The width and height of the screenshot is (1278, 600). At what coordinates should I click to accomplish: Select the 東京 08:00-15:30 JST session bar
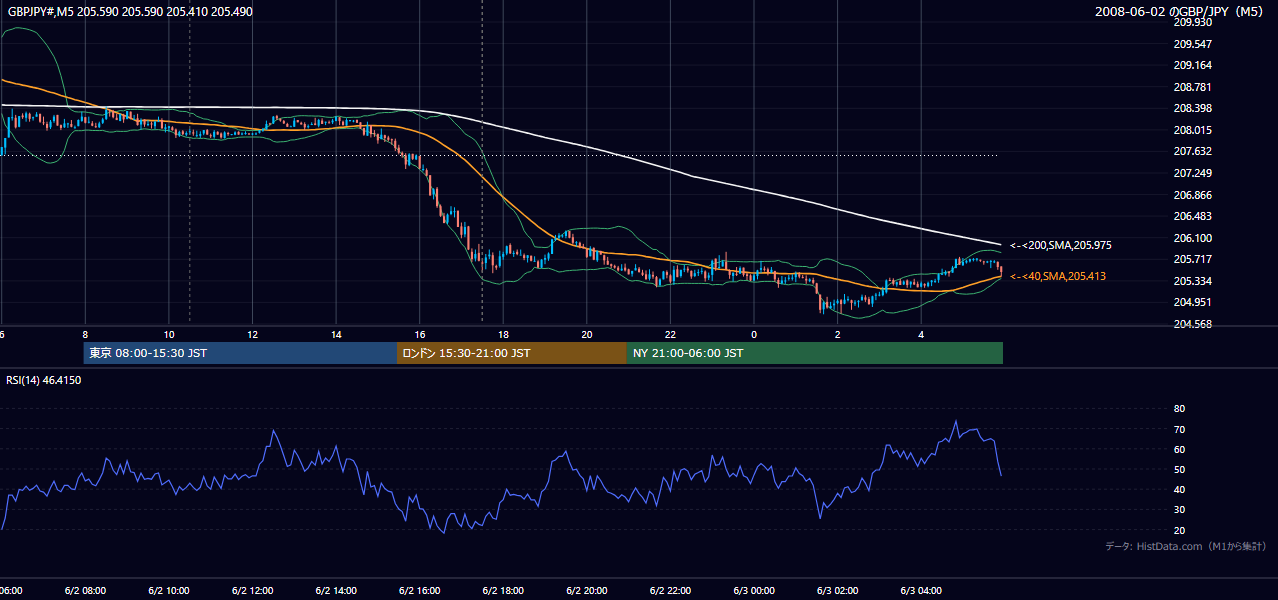pyautogui.click(x=240, y=353)
